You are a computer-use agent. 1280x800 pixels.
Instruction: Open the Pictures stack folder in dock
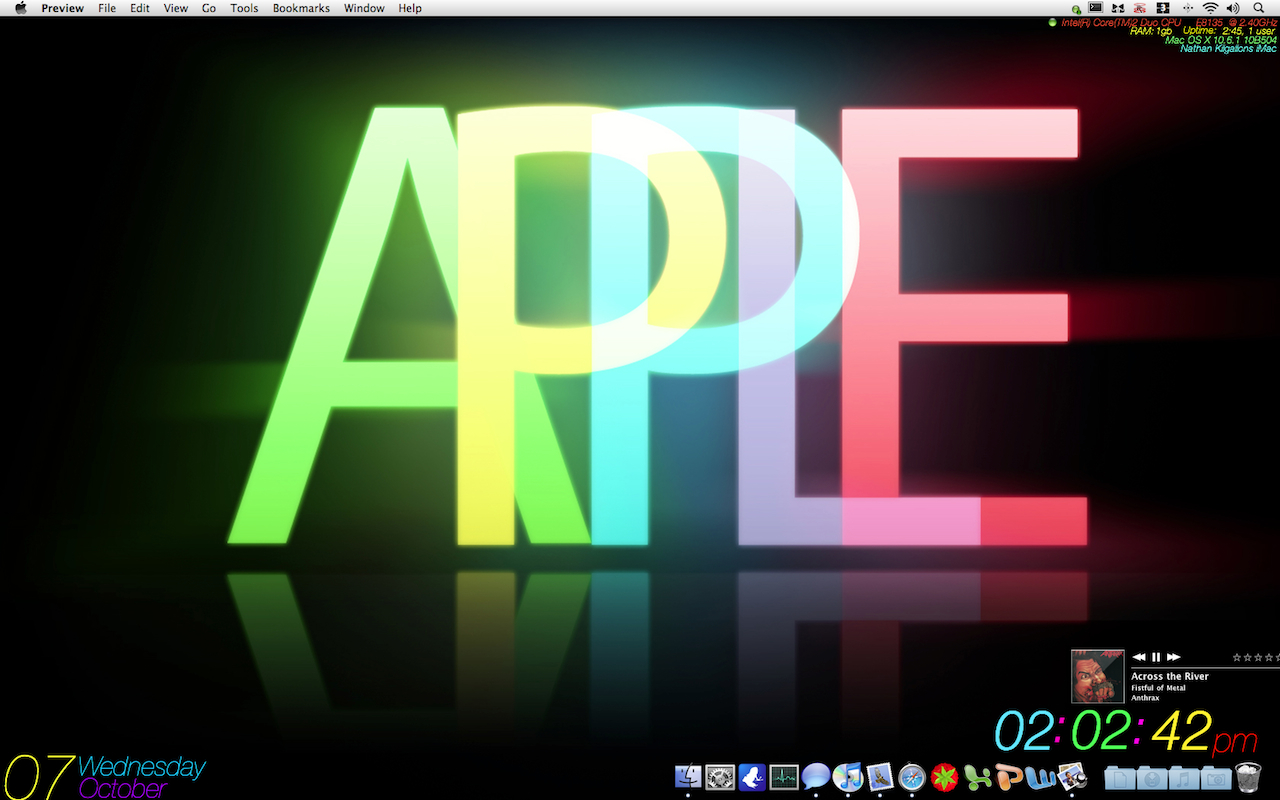1215,777
